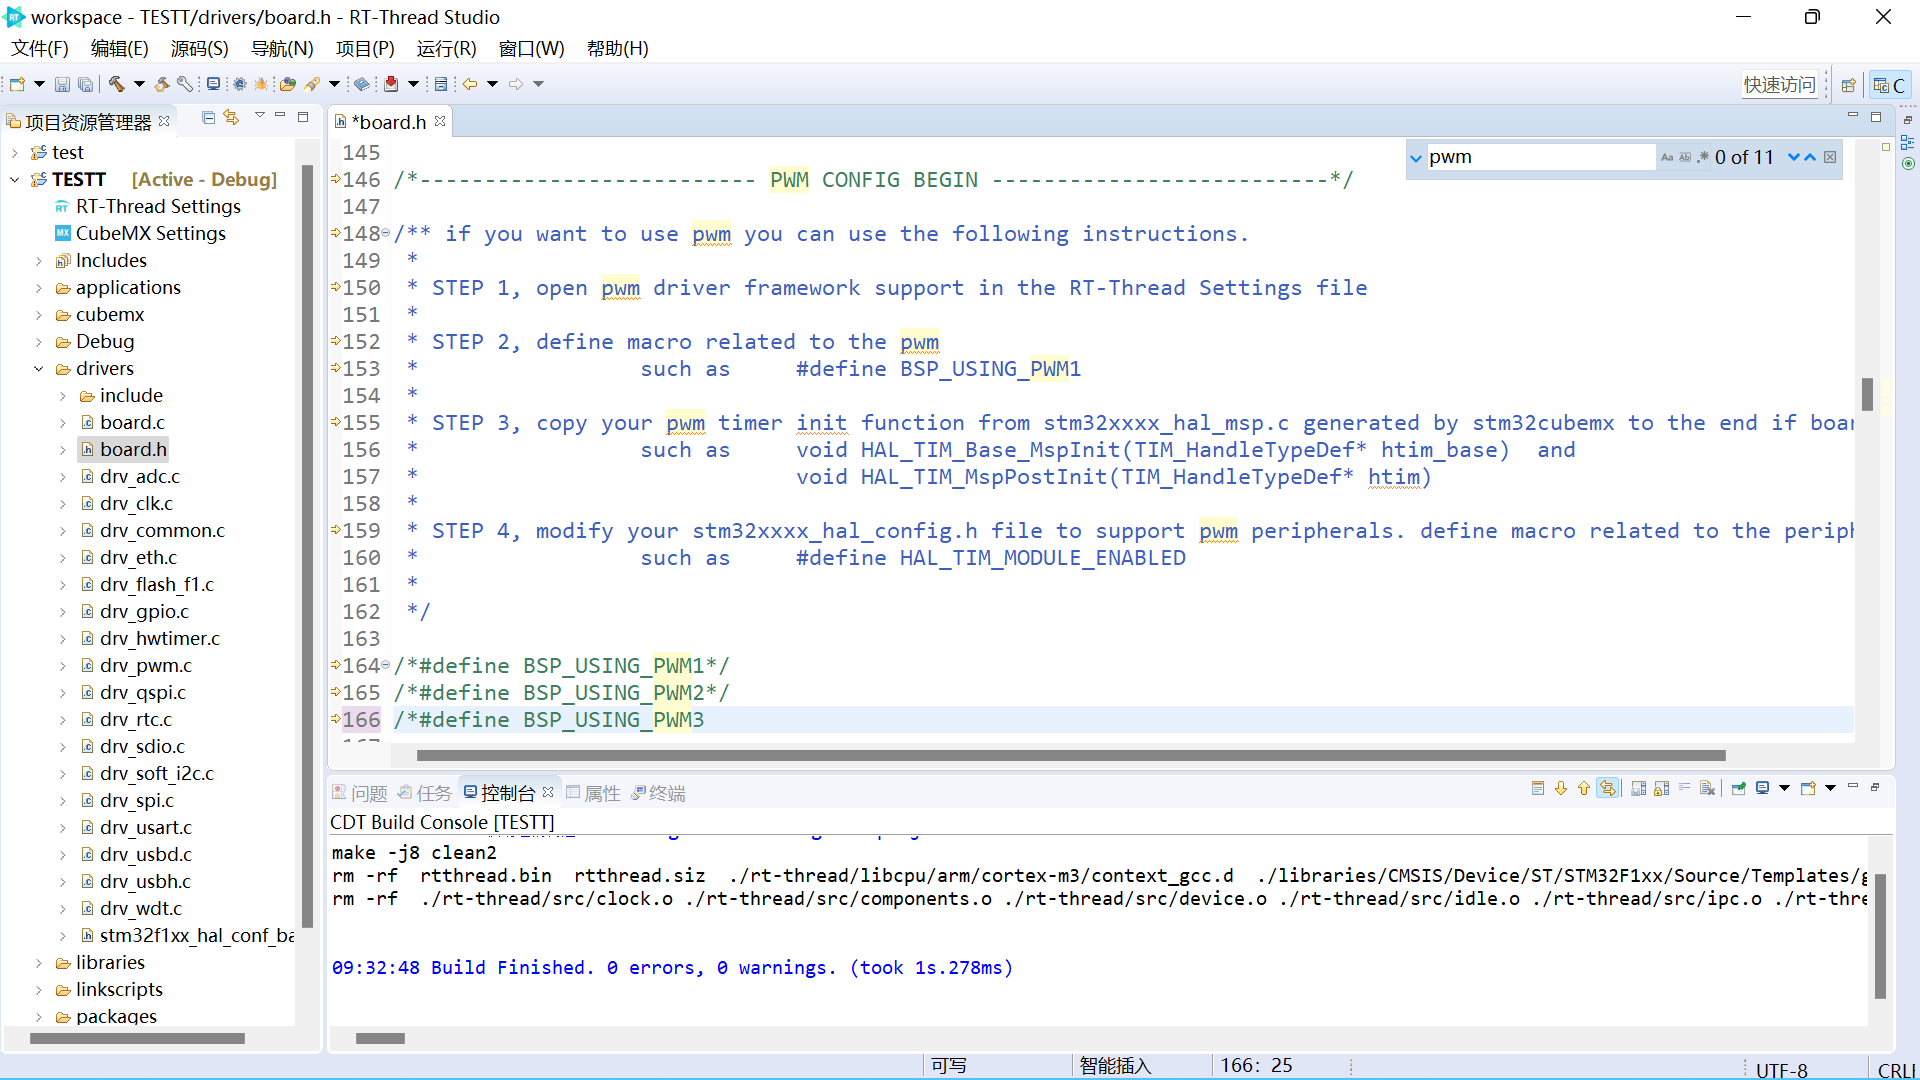Clear the build console output
Viewport: 1920px width, 1080px height.
(x=1707, y=789)
